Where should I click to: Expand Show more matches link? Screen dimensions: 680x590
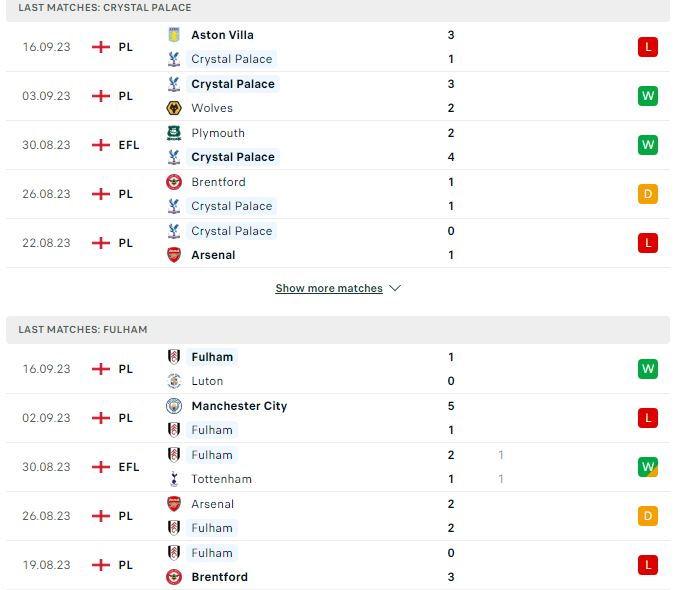click(x=329, y=288)
